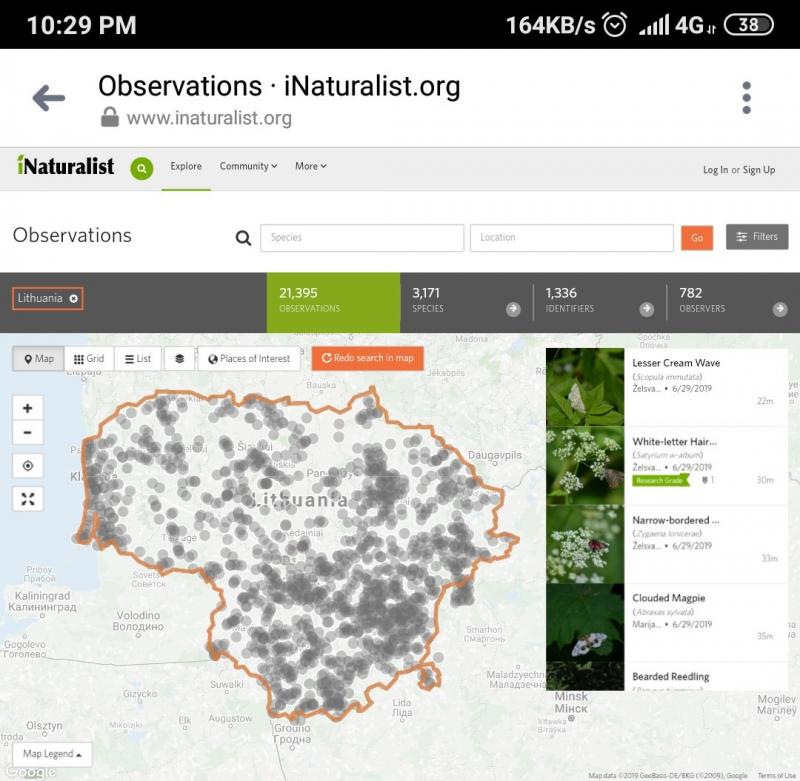Click the magnifier icon beside Species field
Image resolution: width=800 pixels, height=781 pixels.
243,238
